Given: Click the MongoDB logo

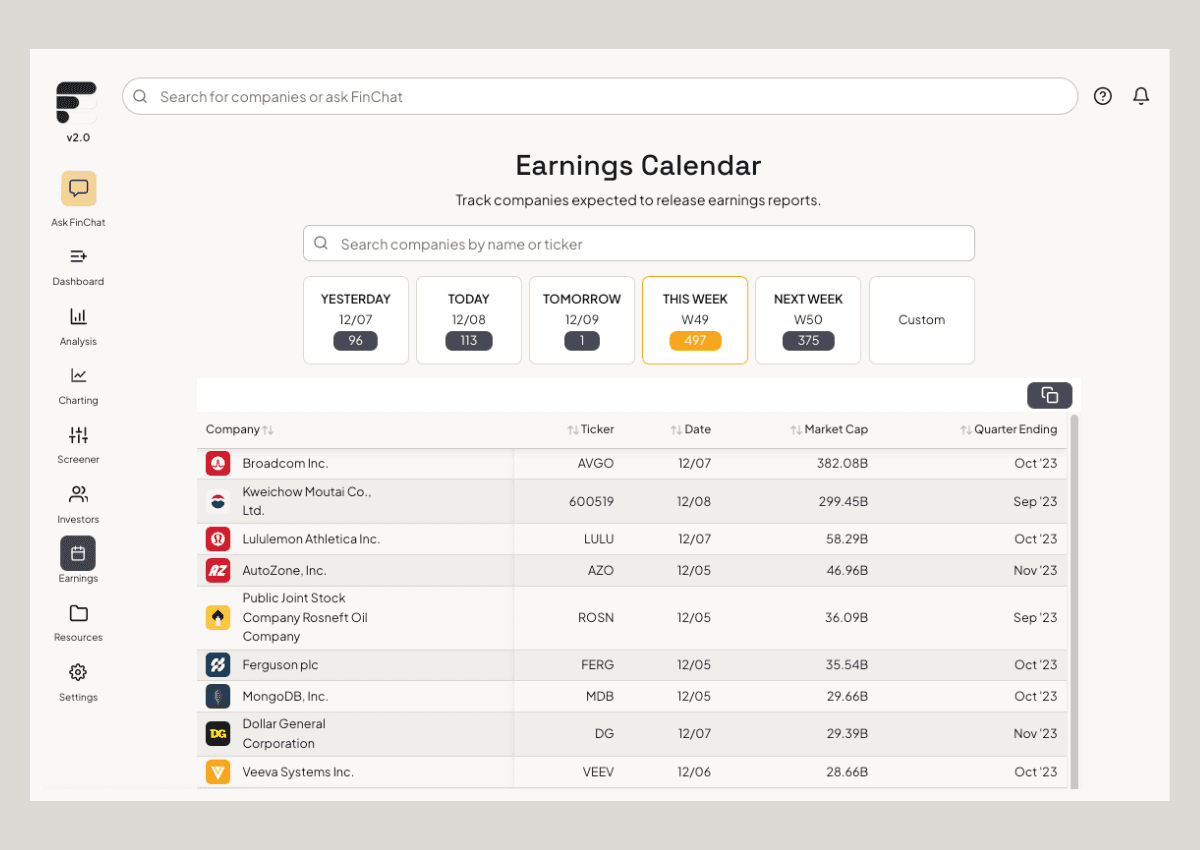Looking at the screenshot, I should pos(218,696).
